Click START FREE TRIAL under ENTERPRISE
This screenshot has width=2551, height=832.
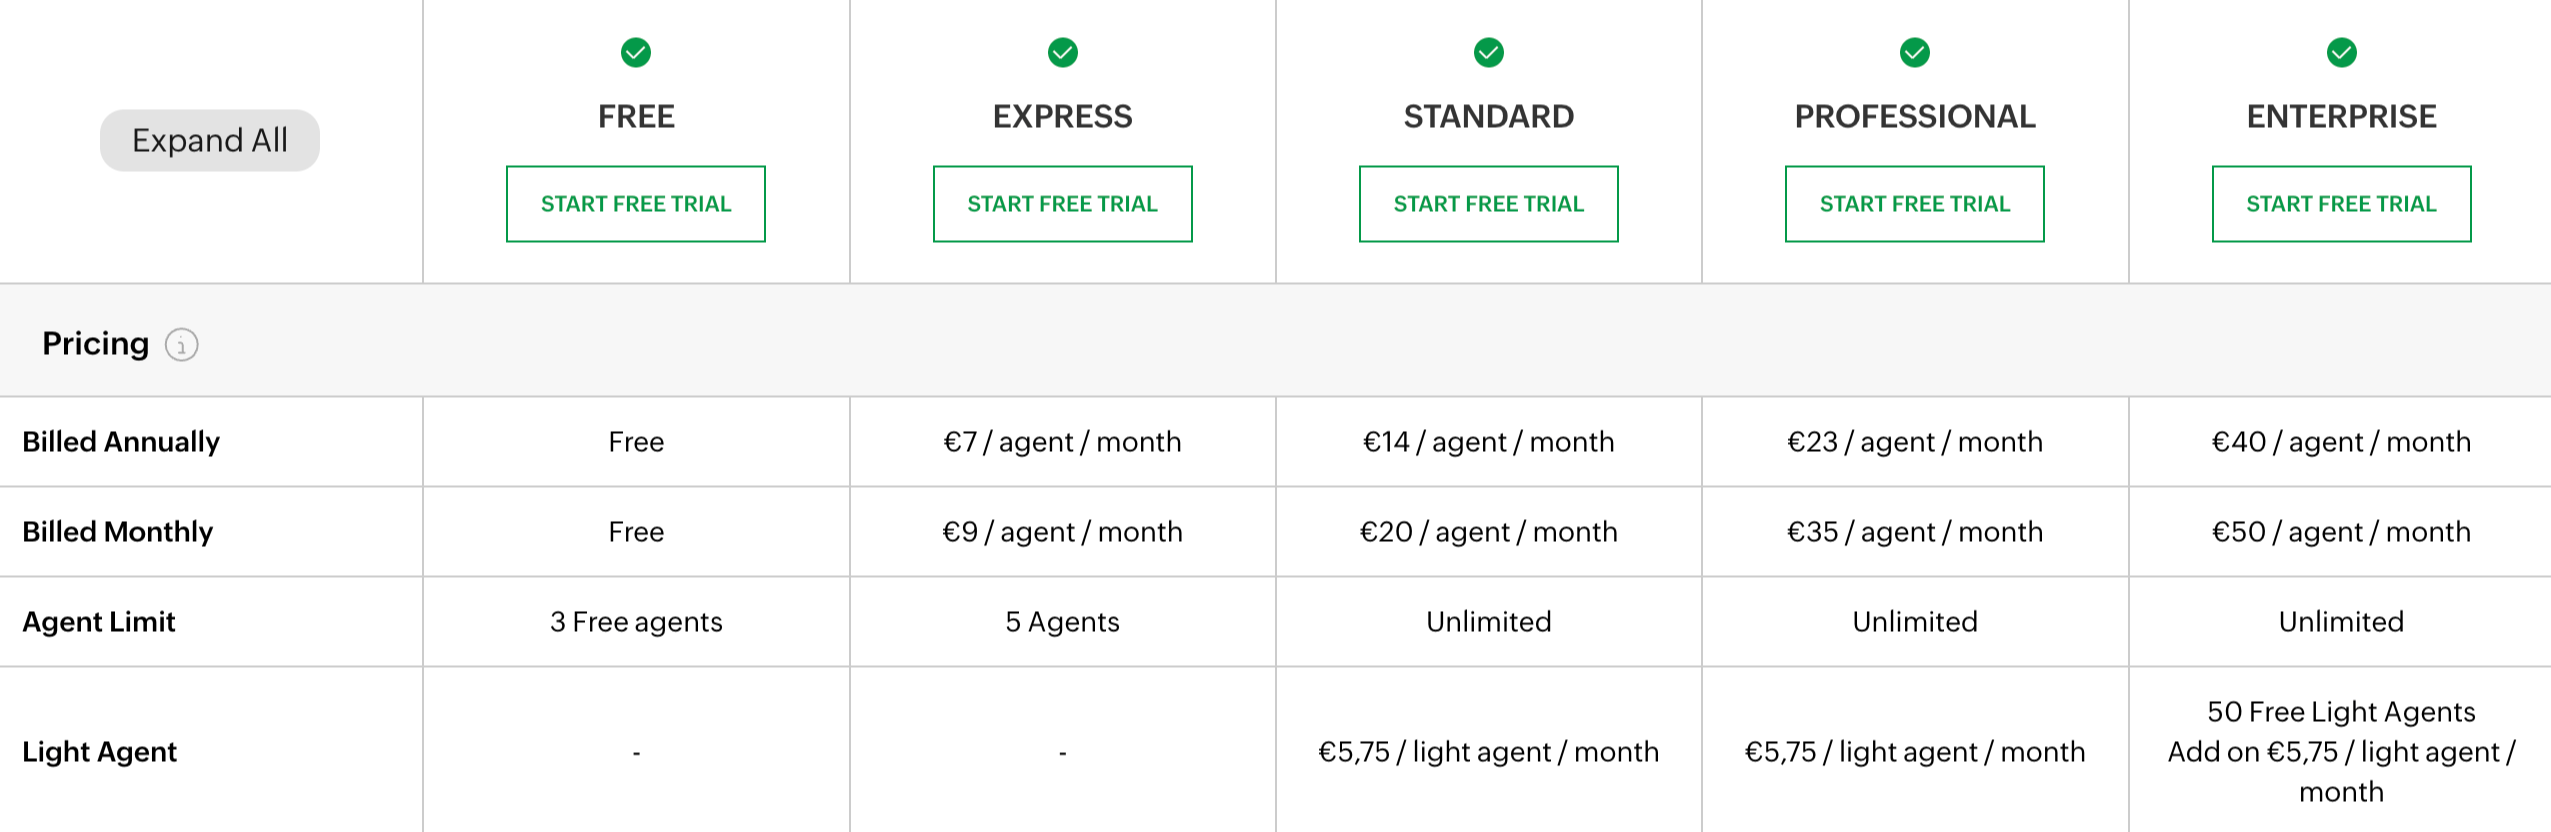pyautogui.click(x=2340, y=204)
